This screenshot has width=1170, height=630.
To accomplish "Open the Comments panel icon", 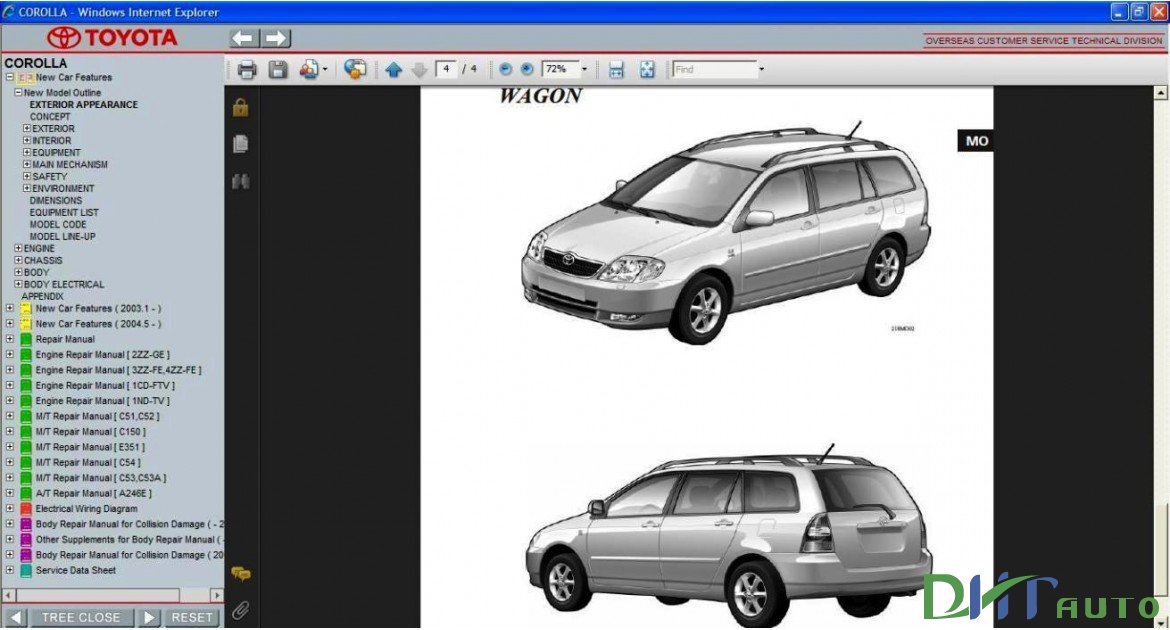I will pyautogui.click(x=240, y=574).
